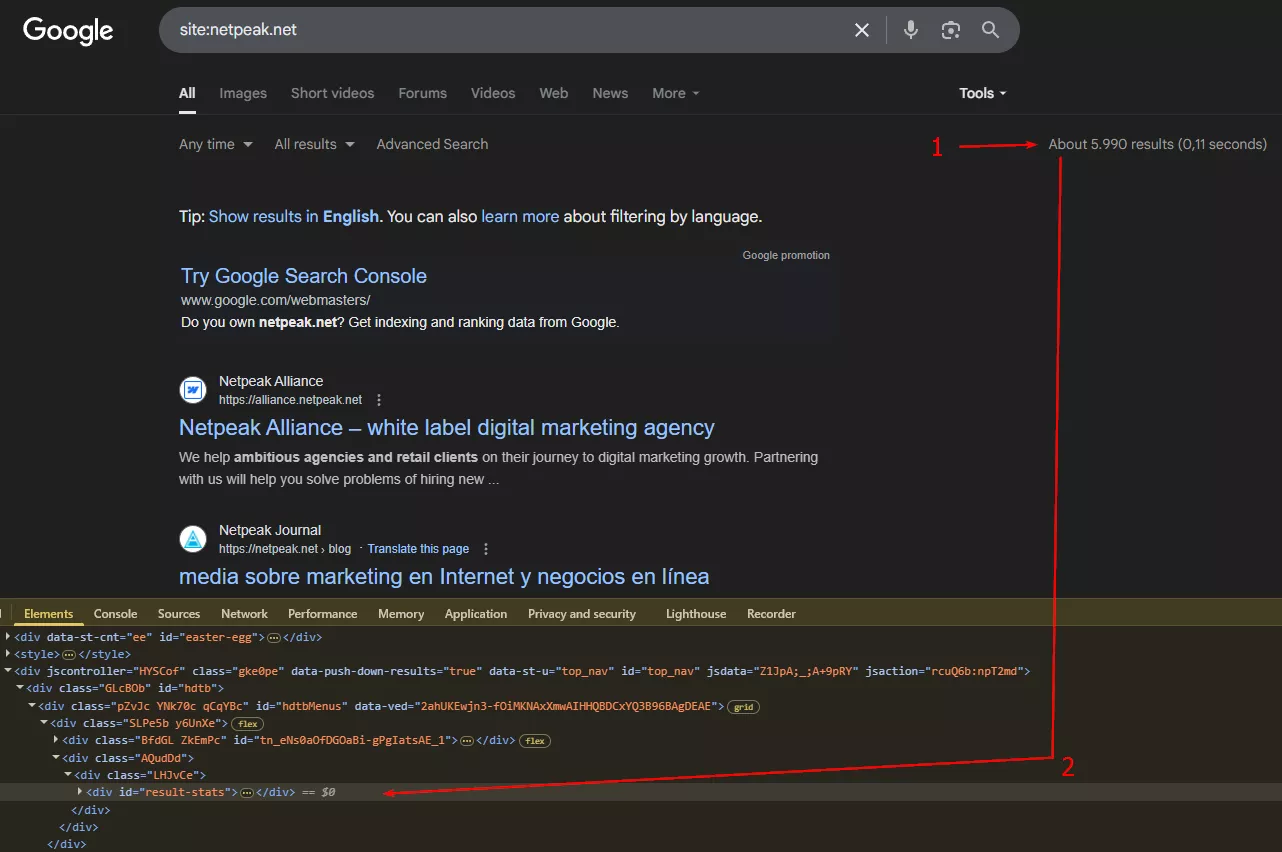Switch to DevTools Performance tab
This screenshot has height=852, width=1282.
(322, 614)
